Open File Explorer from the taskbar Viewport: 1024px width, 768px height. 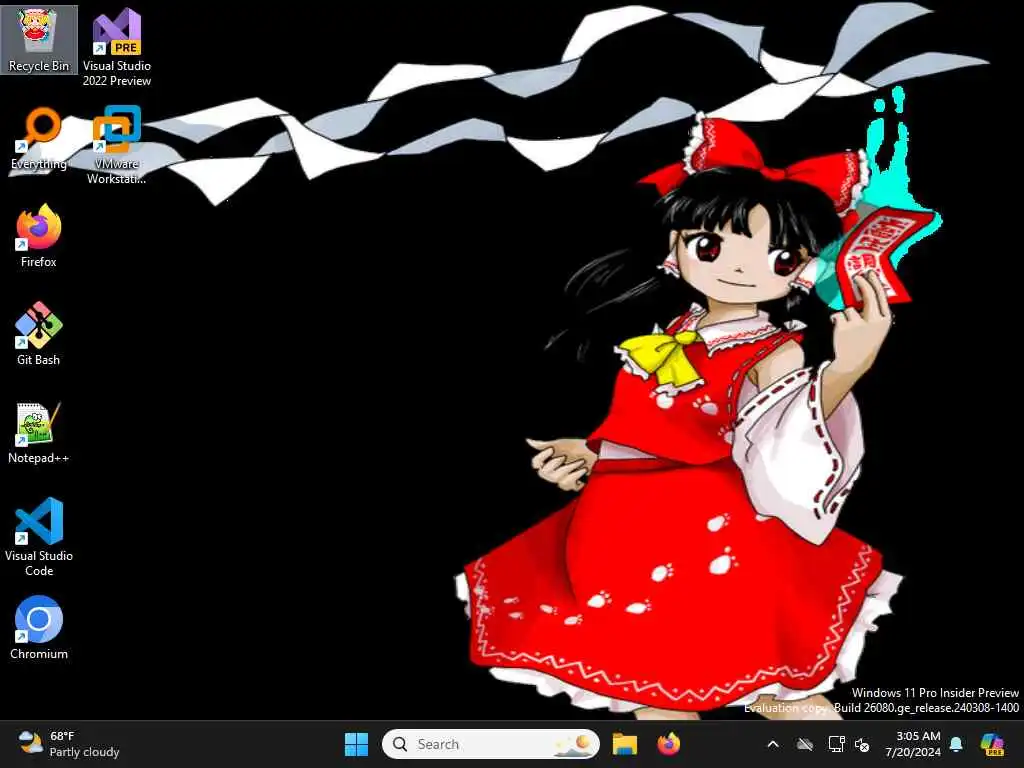click(625, 744)
